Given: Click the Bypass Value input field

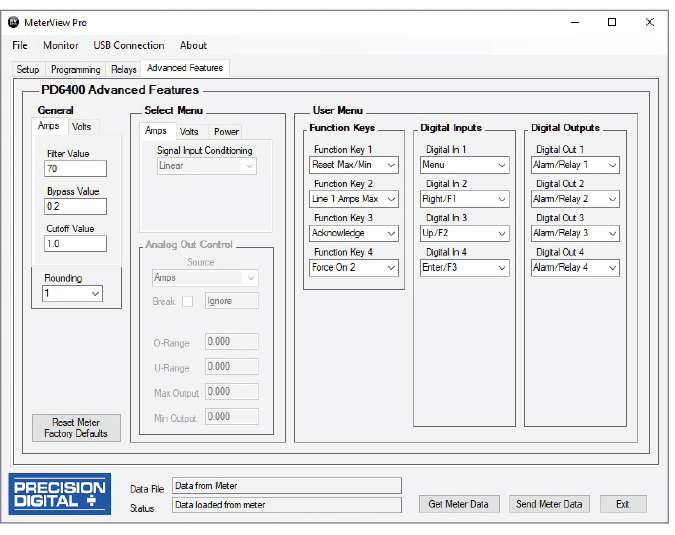Looking at the screenshot, I should click(x=75, y=207).
